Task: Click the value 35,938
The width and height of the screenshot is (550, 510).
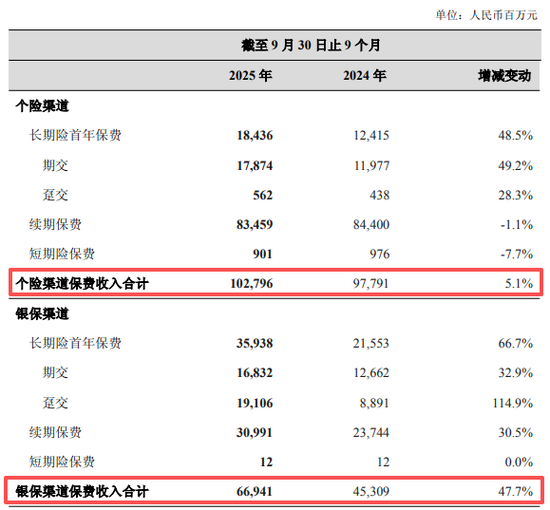Action: pyautogui.click(x=255, y=343)
